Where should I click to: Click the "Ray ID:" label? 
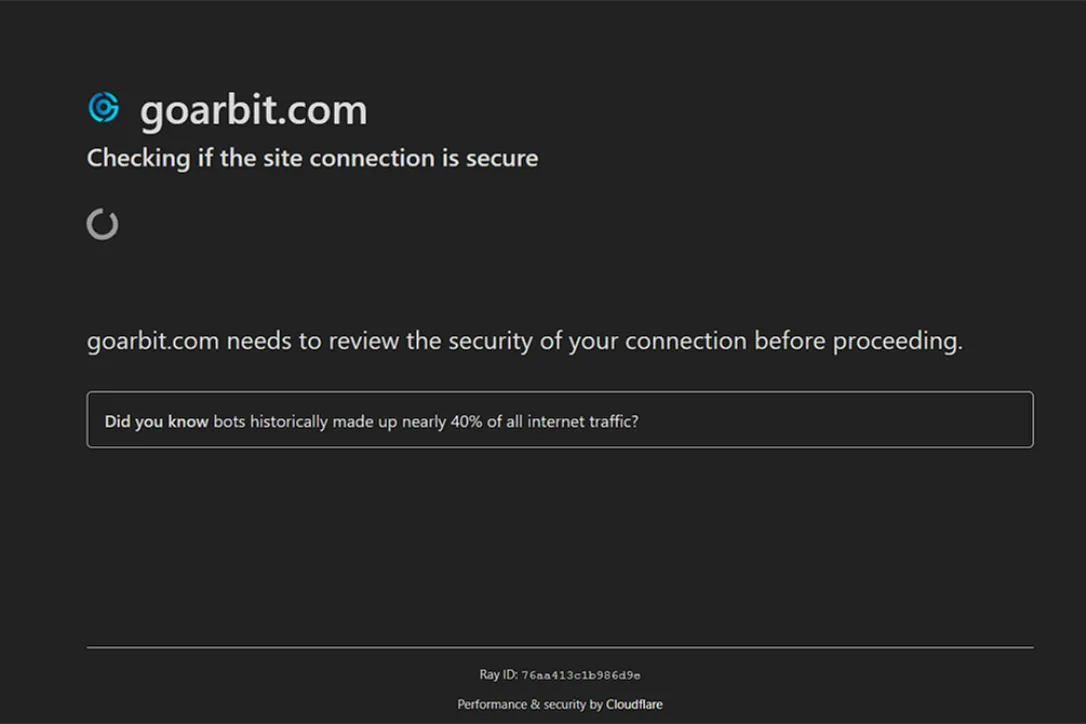499,674
